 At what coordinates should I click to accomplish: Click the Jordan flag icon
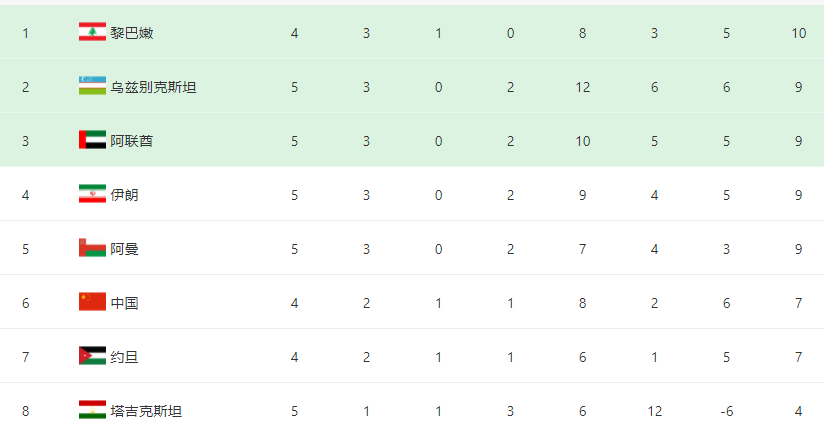click(92, 357)
